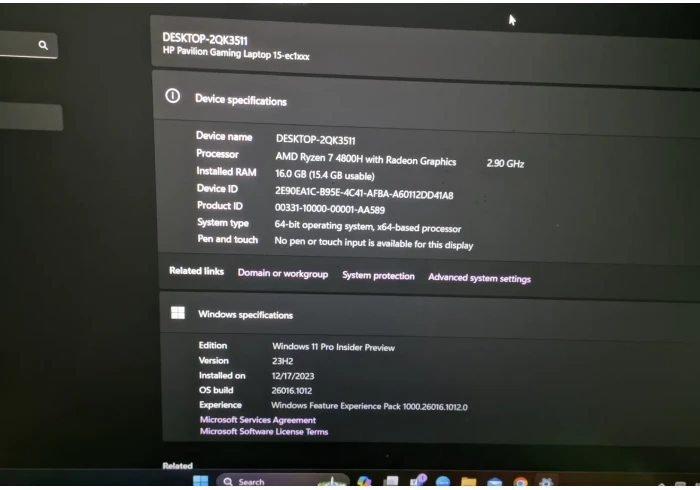
Task: Click the Settings gear icon on taskbar
Action: [546, 482]
